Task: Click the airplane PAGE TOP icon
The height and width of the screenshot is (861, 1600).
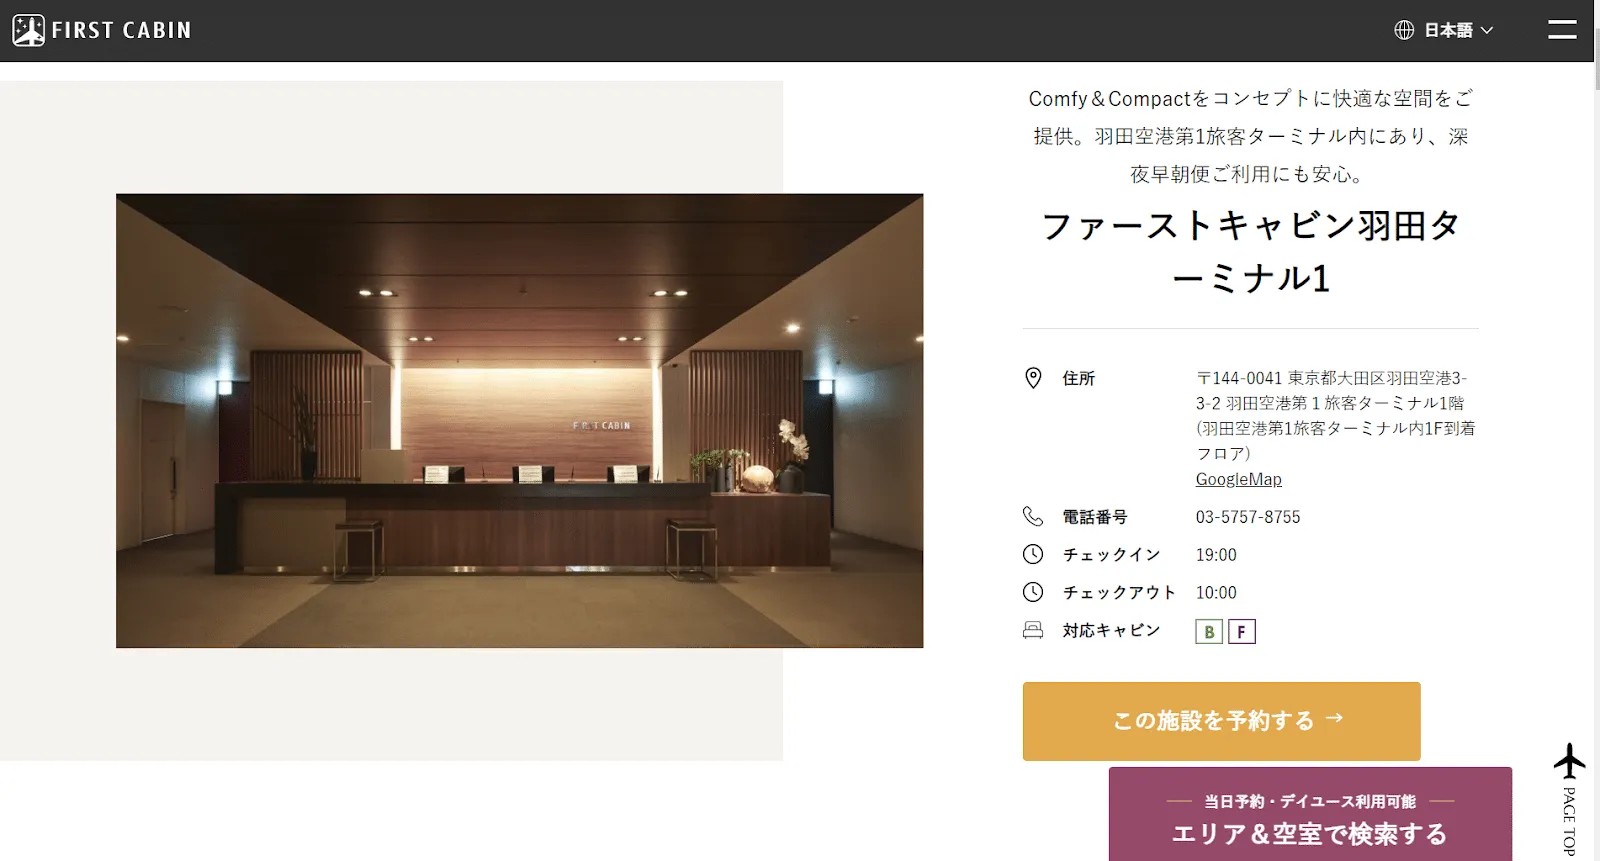Action: click(x=1569, y=798)
